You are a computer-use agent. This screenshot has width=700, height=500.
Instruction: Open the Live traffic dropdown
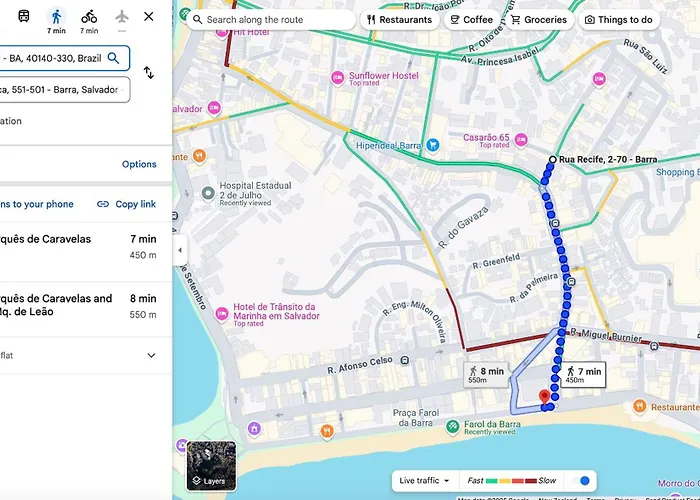424,481
